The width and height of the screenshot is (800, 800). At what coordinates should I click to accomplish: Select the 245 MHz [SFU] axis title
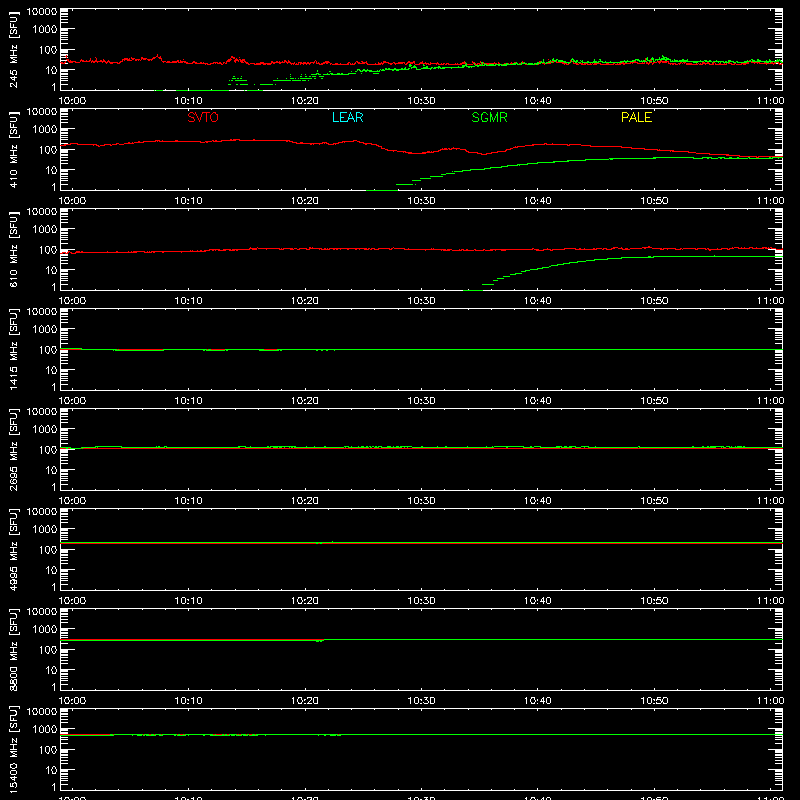(x=13, y=49)
